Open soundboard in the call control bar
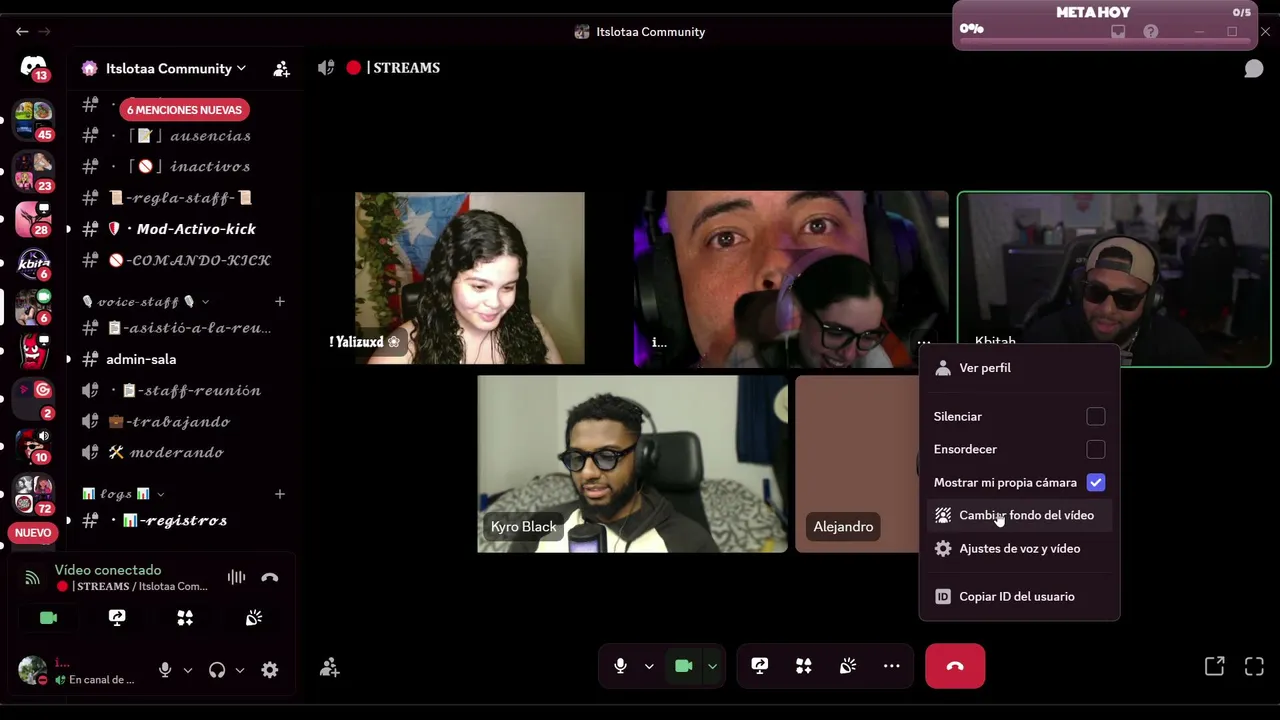 click(848, 666)
